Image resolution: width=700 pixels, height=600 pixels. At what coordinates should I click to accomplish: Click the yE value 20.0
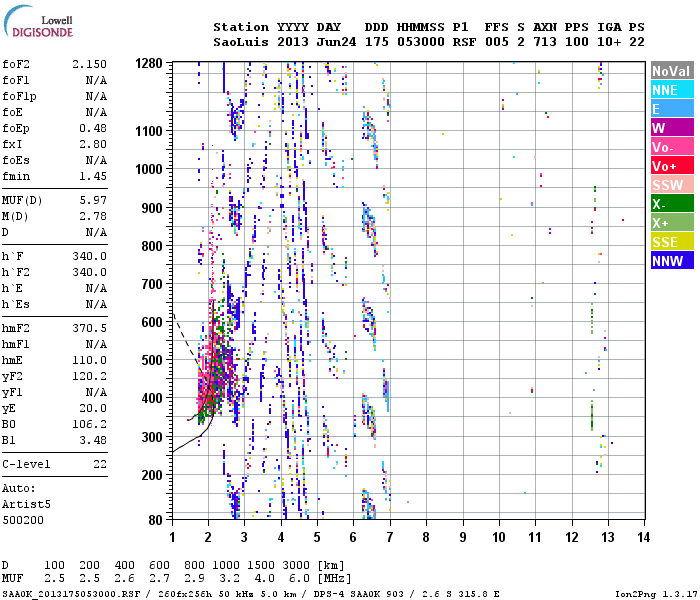tap(93, 408)
